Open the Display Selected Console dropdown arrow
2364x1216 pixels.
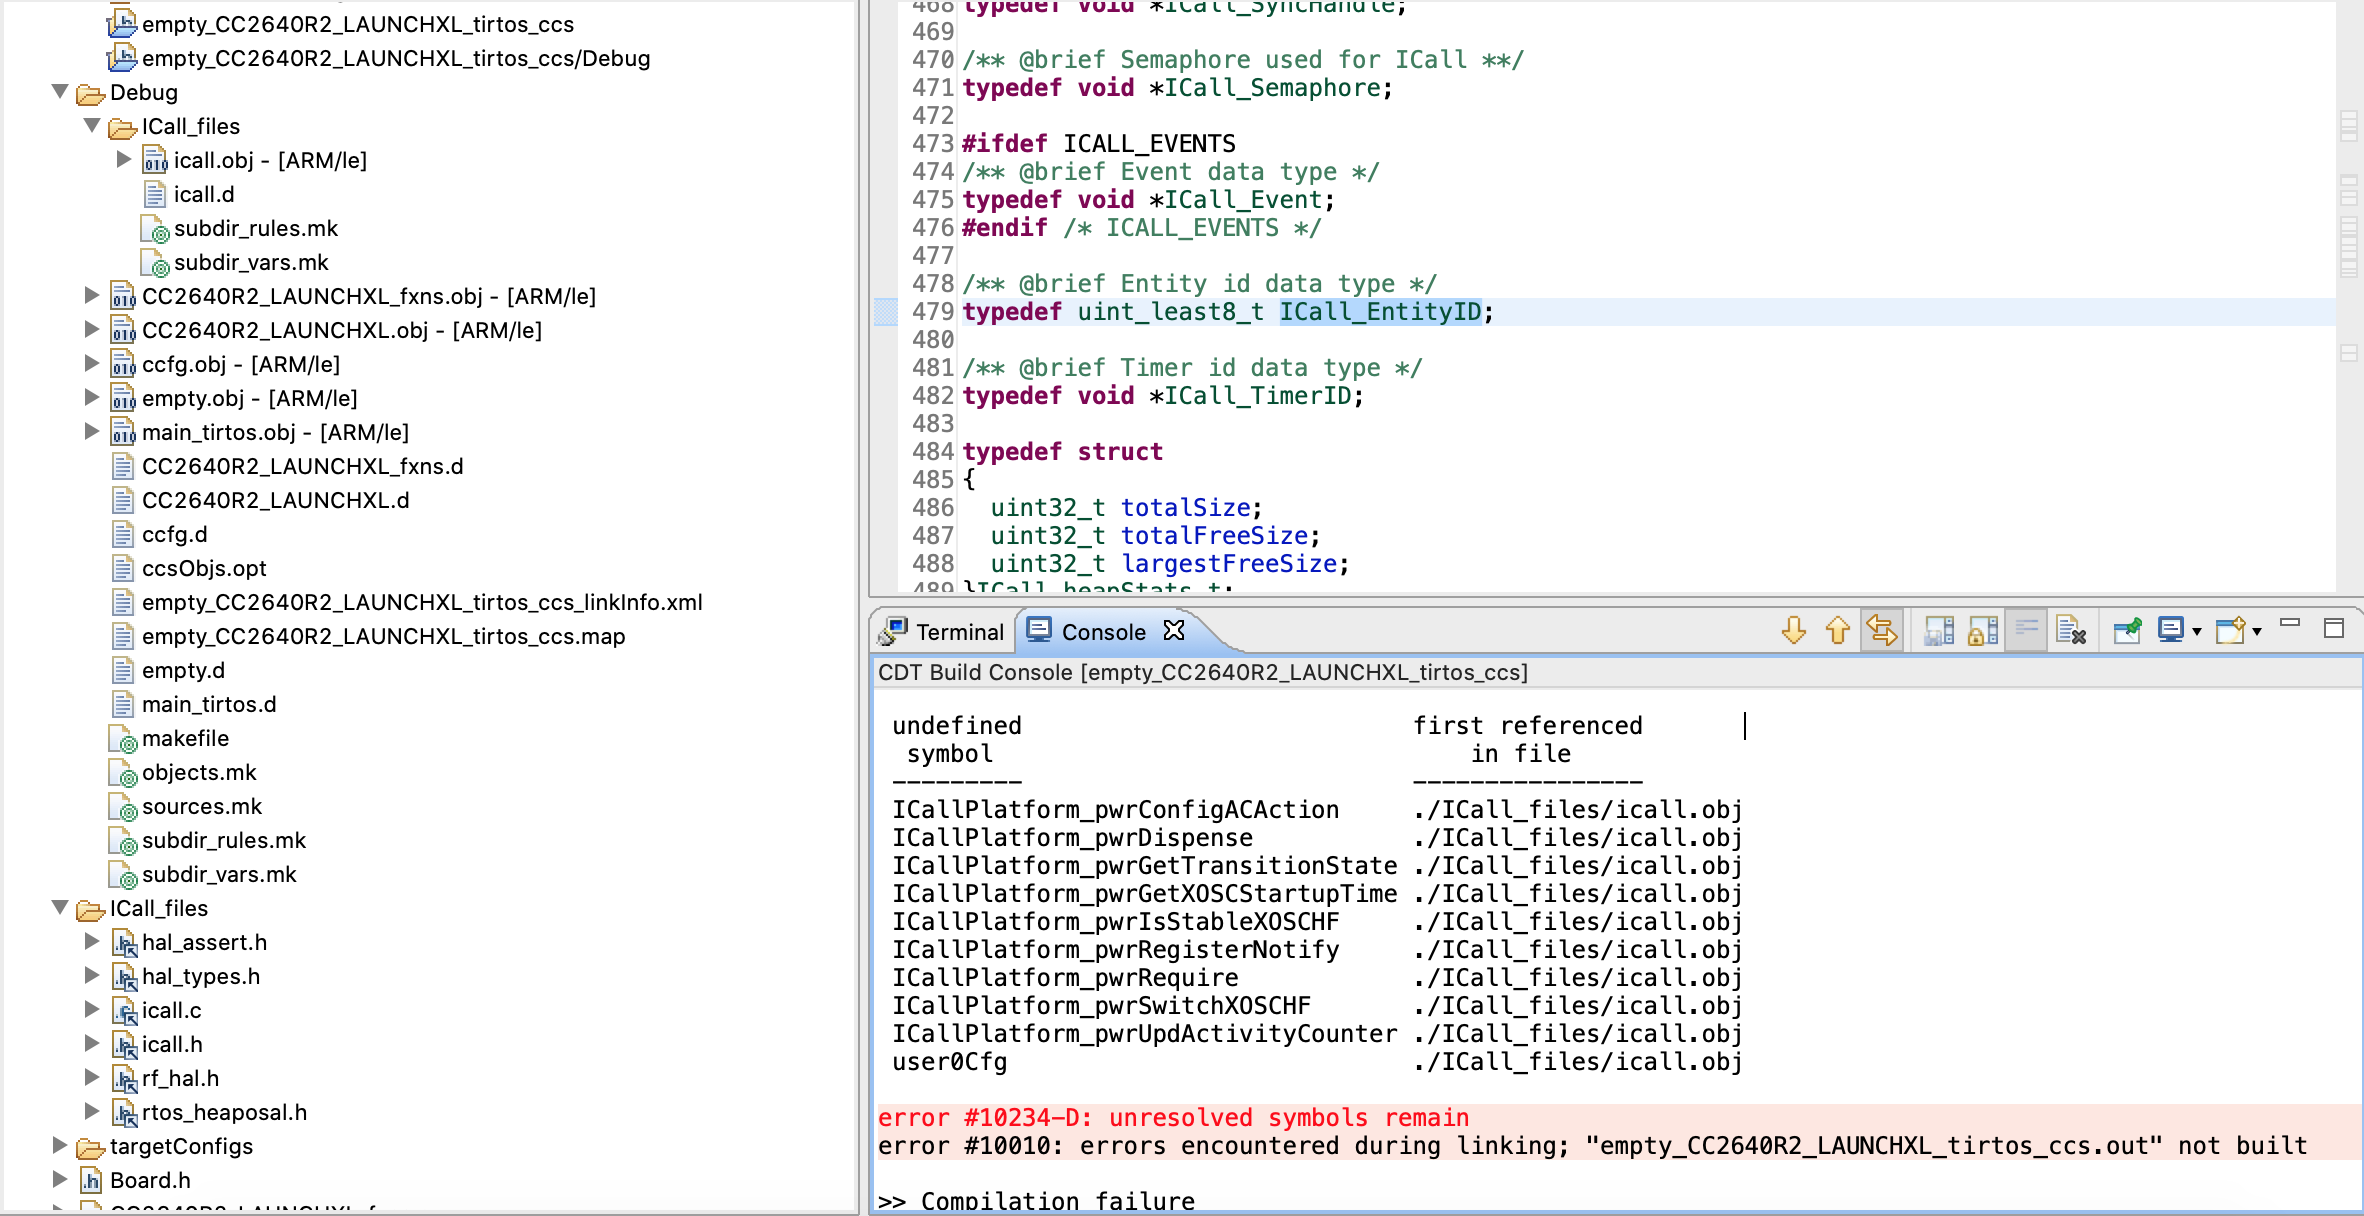(2197, 632)
